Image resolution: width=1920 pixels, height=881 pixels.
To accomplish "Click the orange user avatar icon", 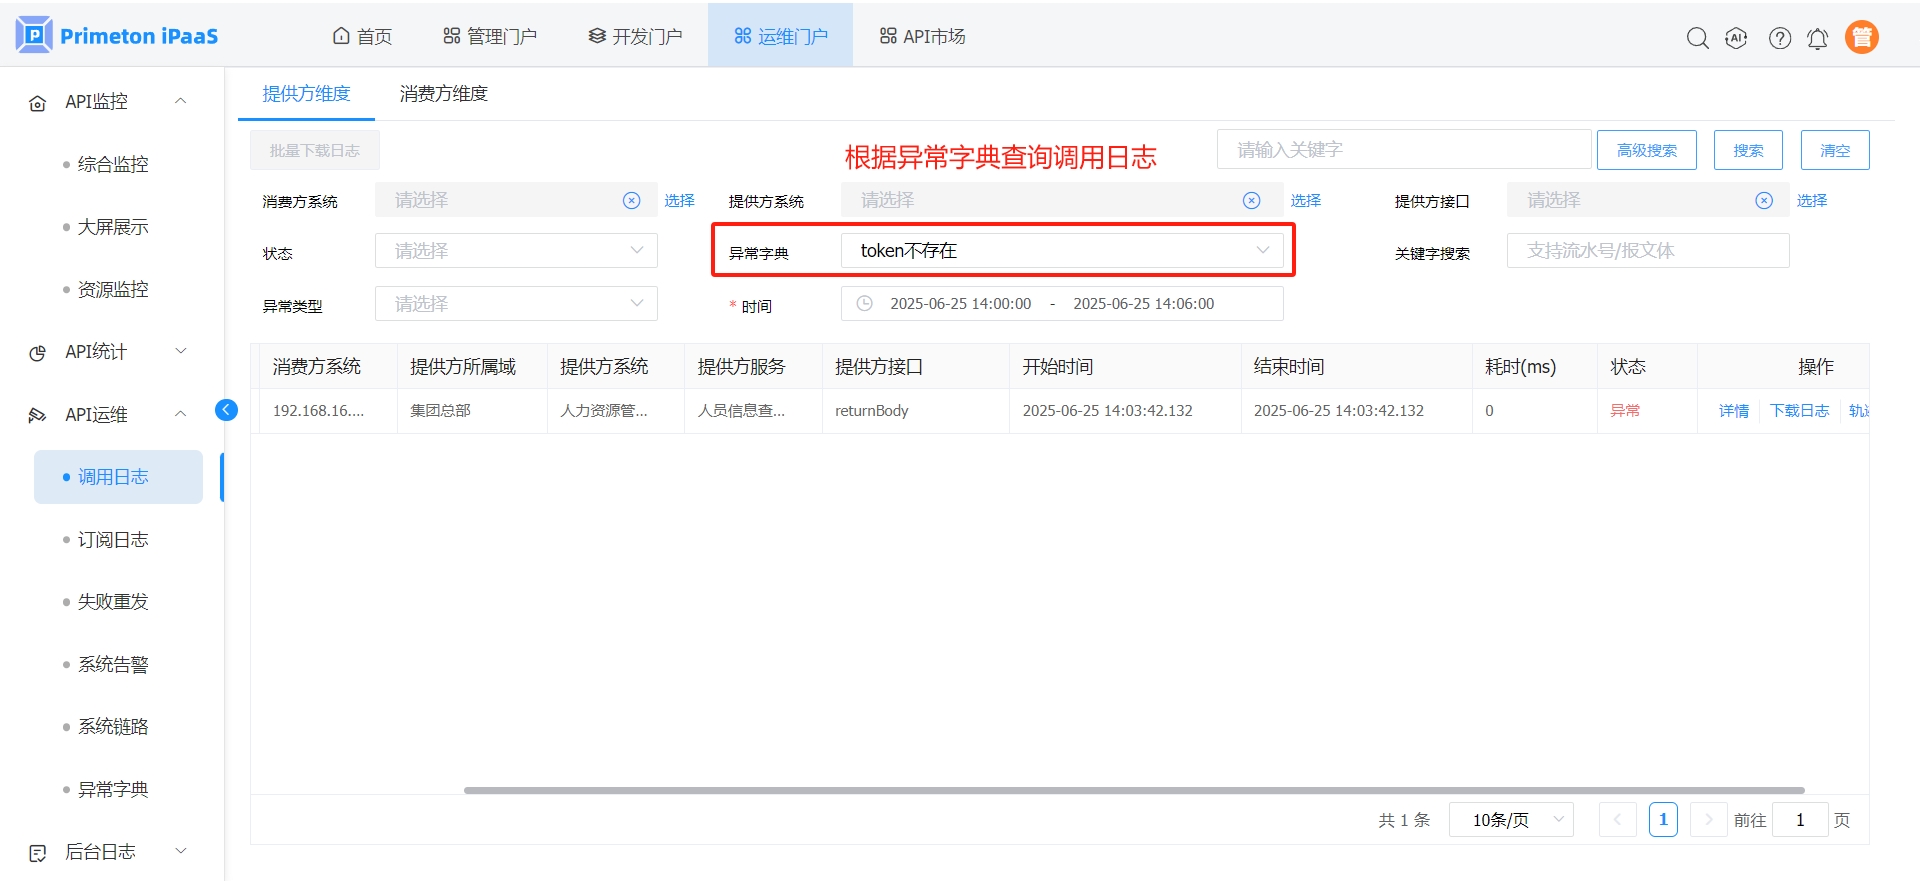I will [1861, 37].
